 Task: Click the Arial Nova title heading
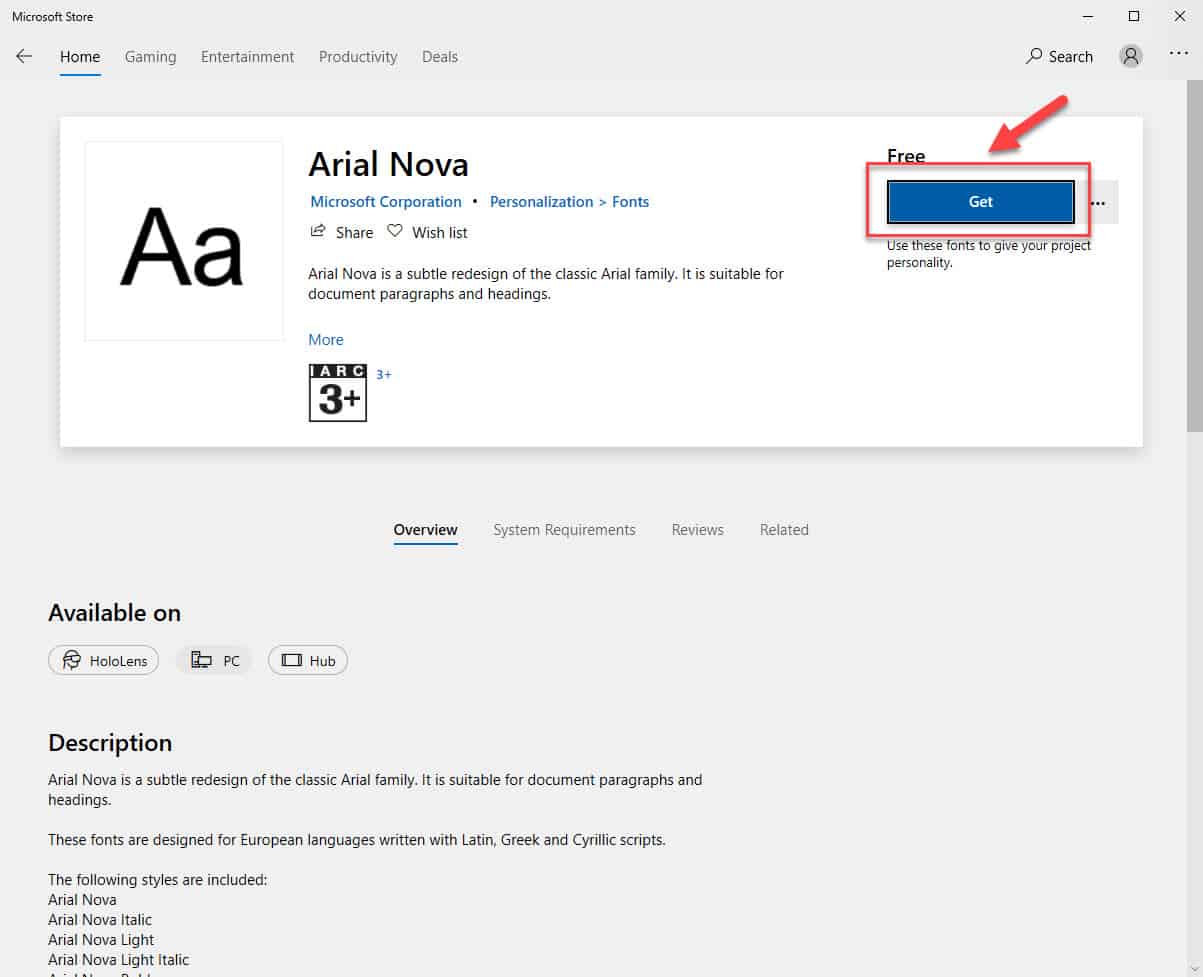[388, 164]
